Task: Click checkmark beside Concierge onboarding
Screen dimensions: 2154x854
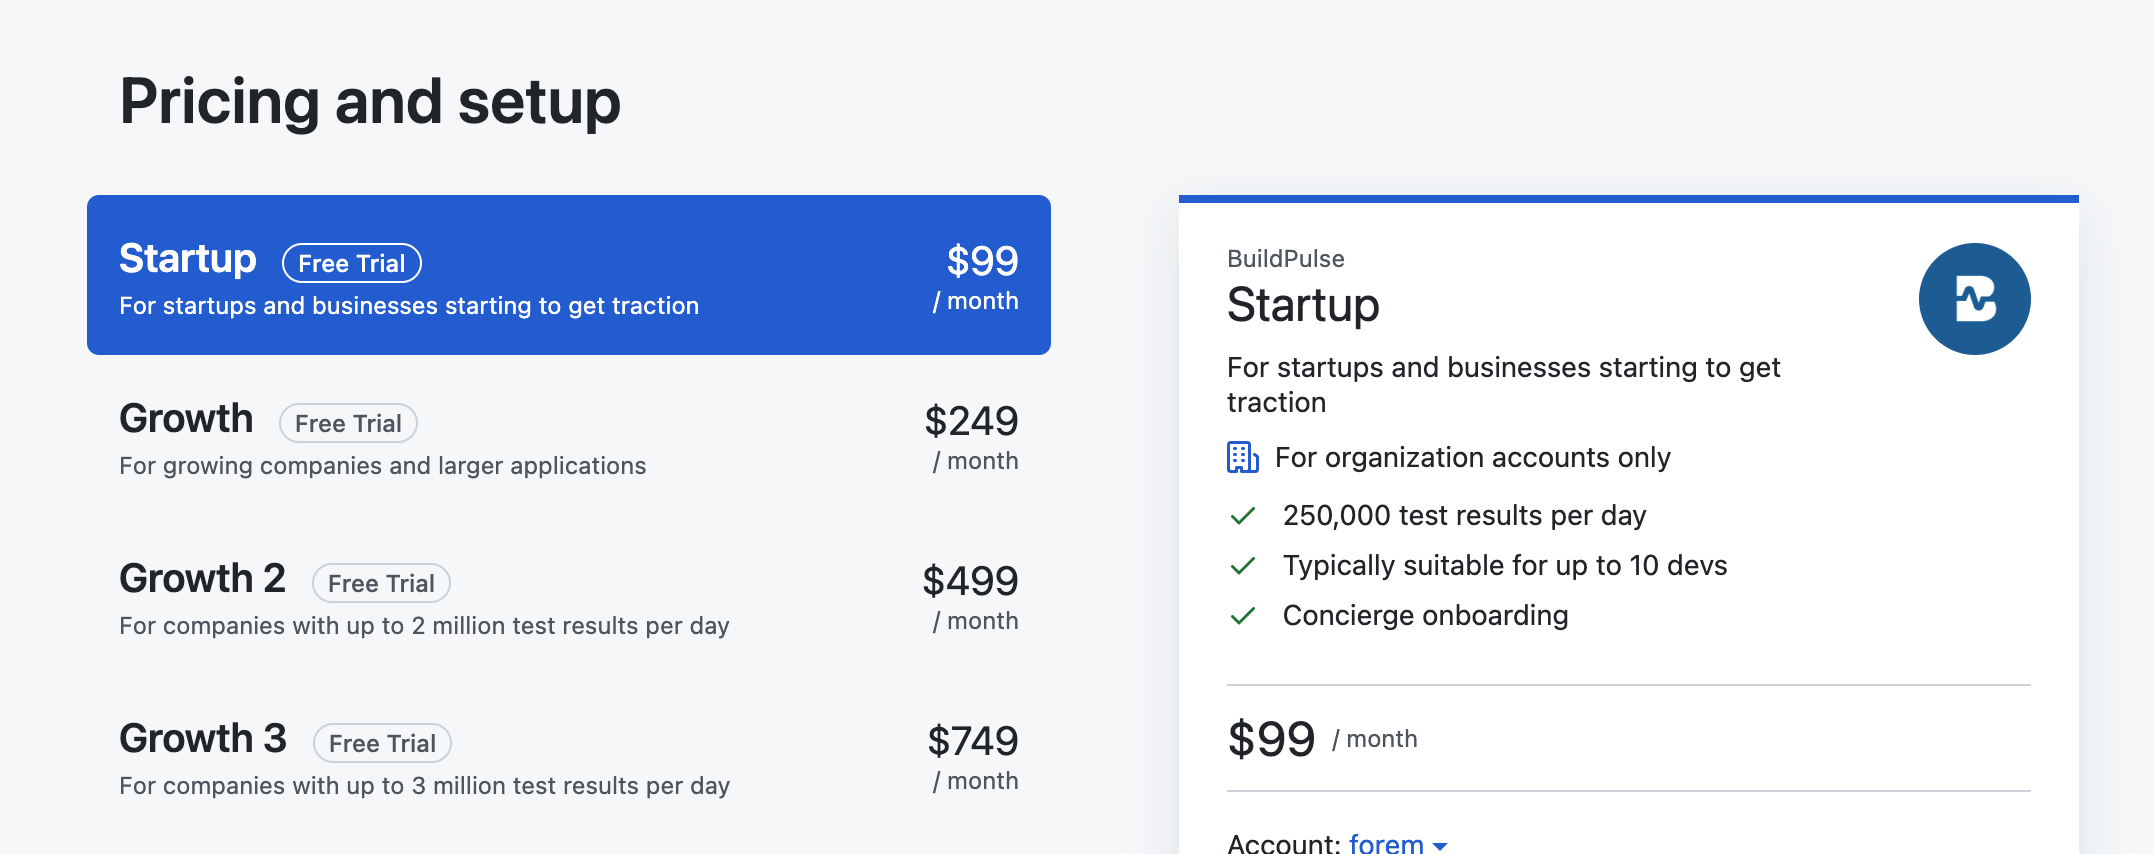Action: [1242, 616]
